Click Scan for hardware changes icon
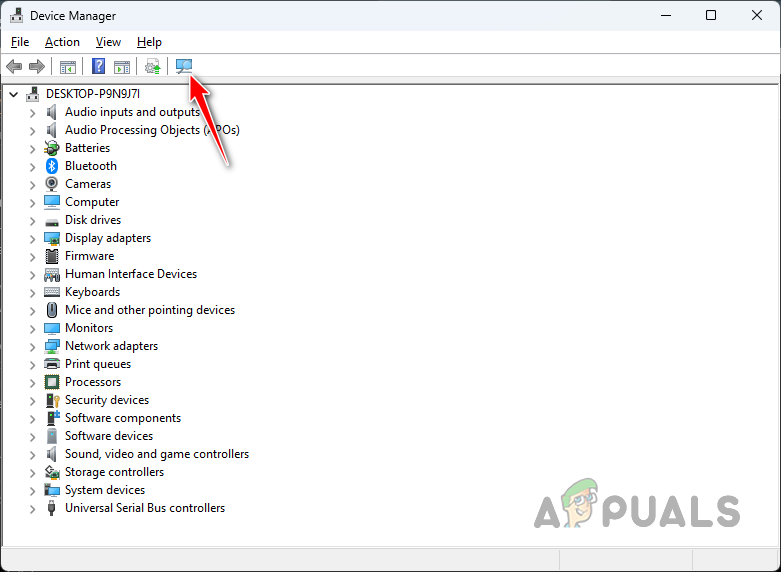Image resolution: width=781 pixels, height=572 pixels. coord(184,66)
